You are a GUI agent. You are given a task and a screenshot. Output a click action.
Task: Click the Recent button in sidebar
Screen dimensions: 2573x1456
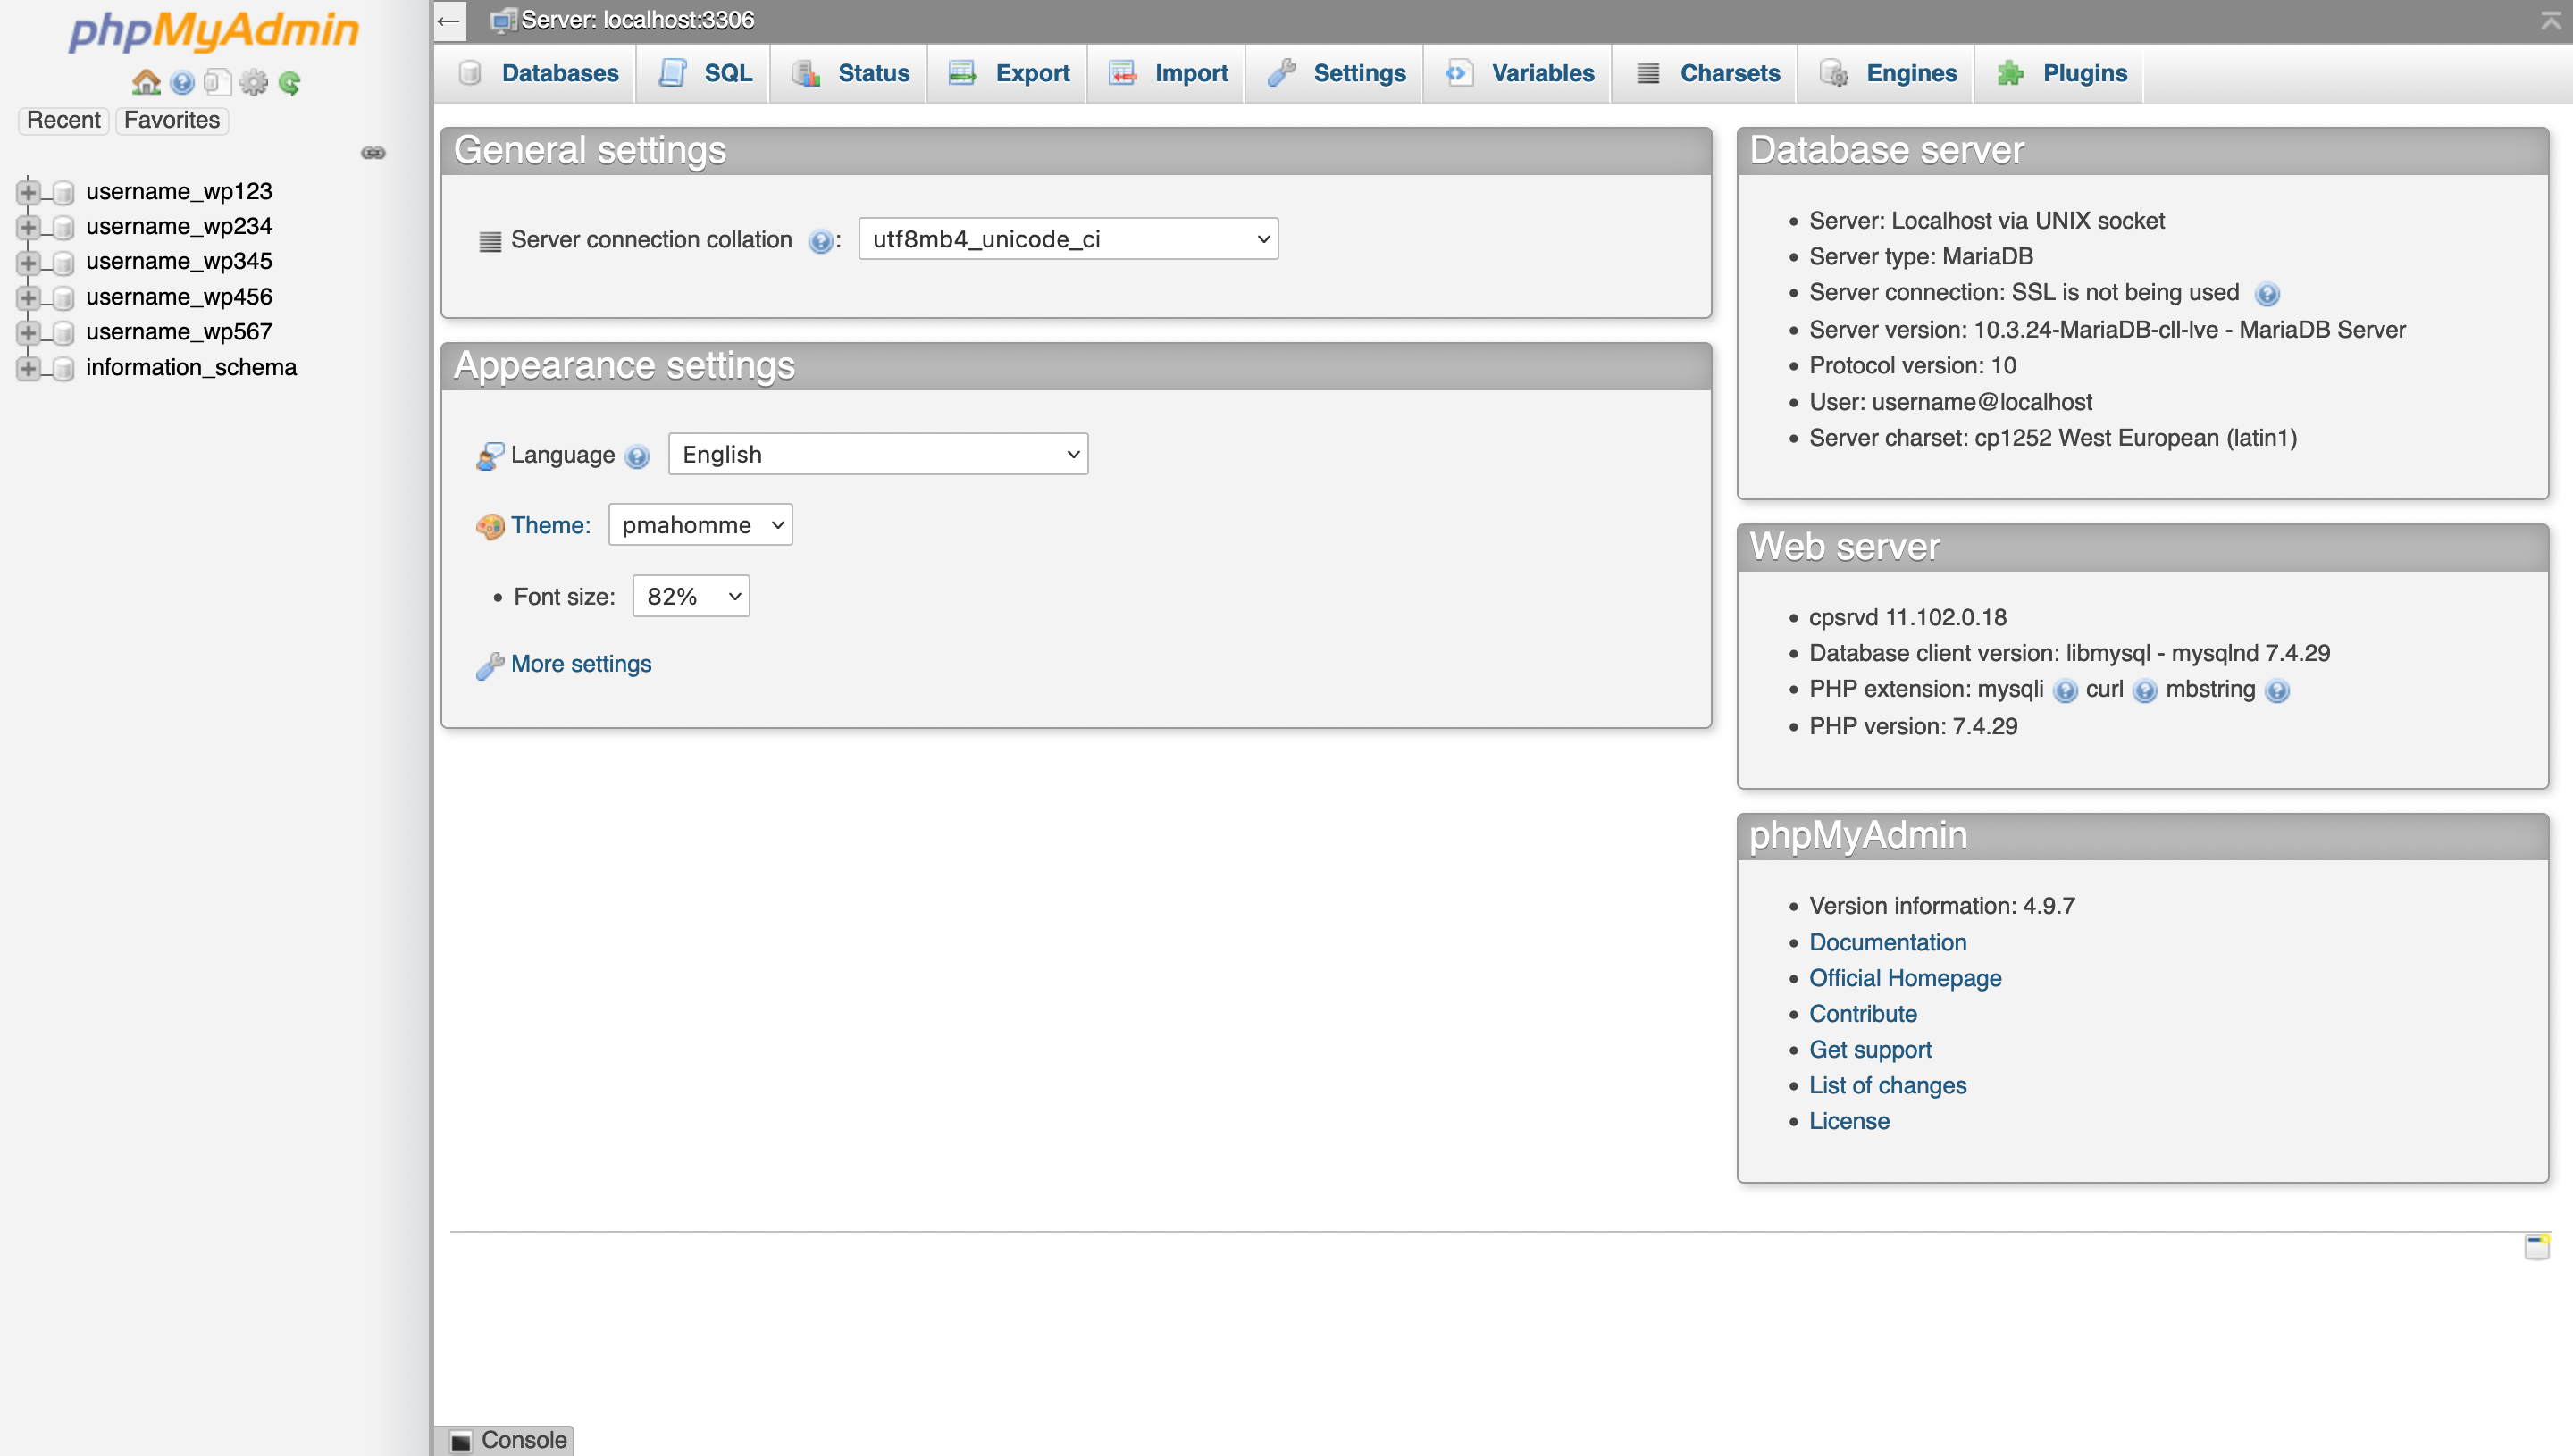(x=63, y=120)
